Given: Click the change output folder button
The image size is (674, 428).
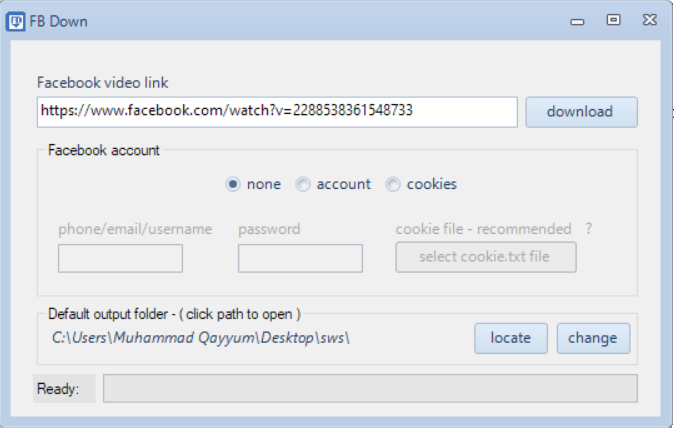Looking at the screenshot, I should click(x=593, y=339).
